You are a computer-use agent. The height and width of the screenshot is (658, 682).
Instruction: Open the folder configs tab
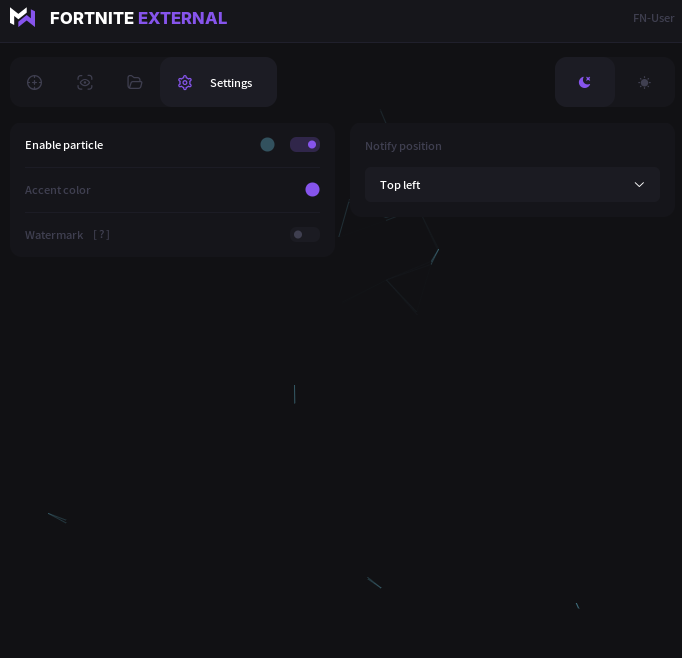pos(135,82)
